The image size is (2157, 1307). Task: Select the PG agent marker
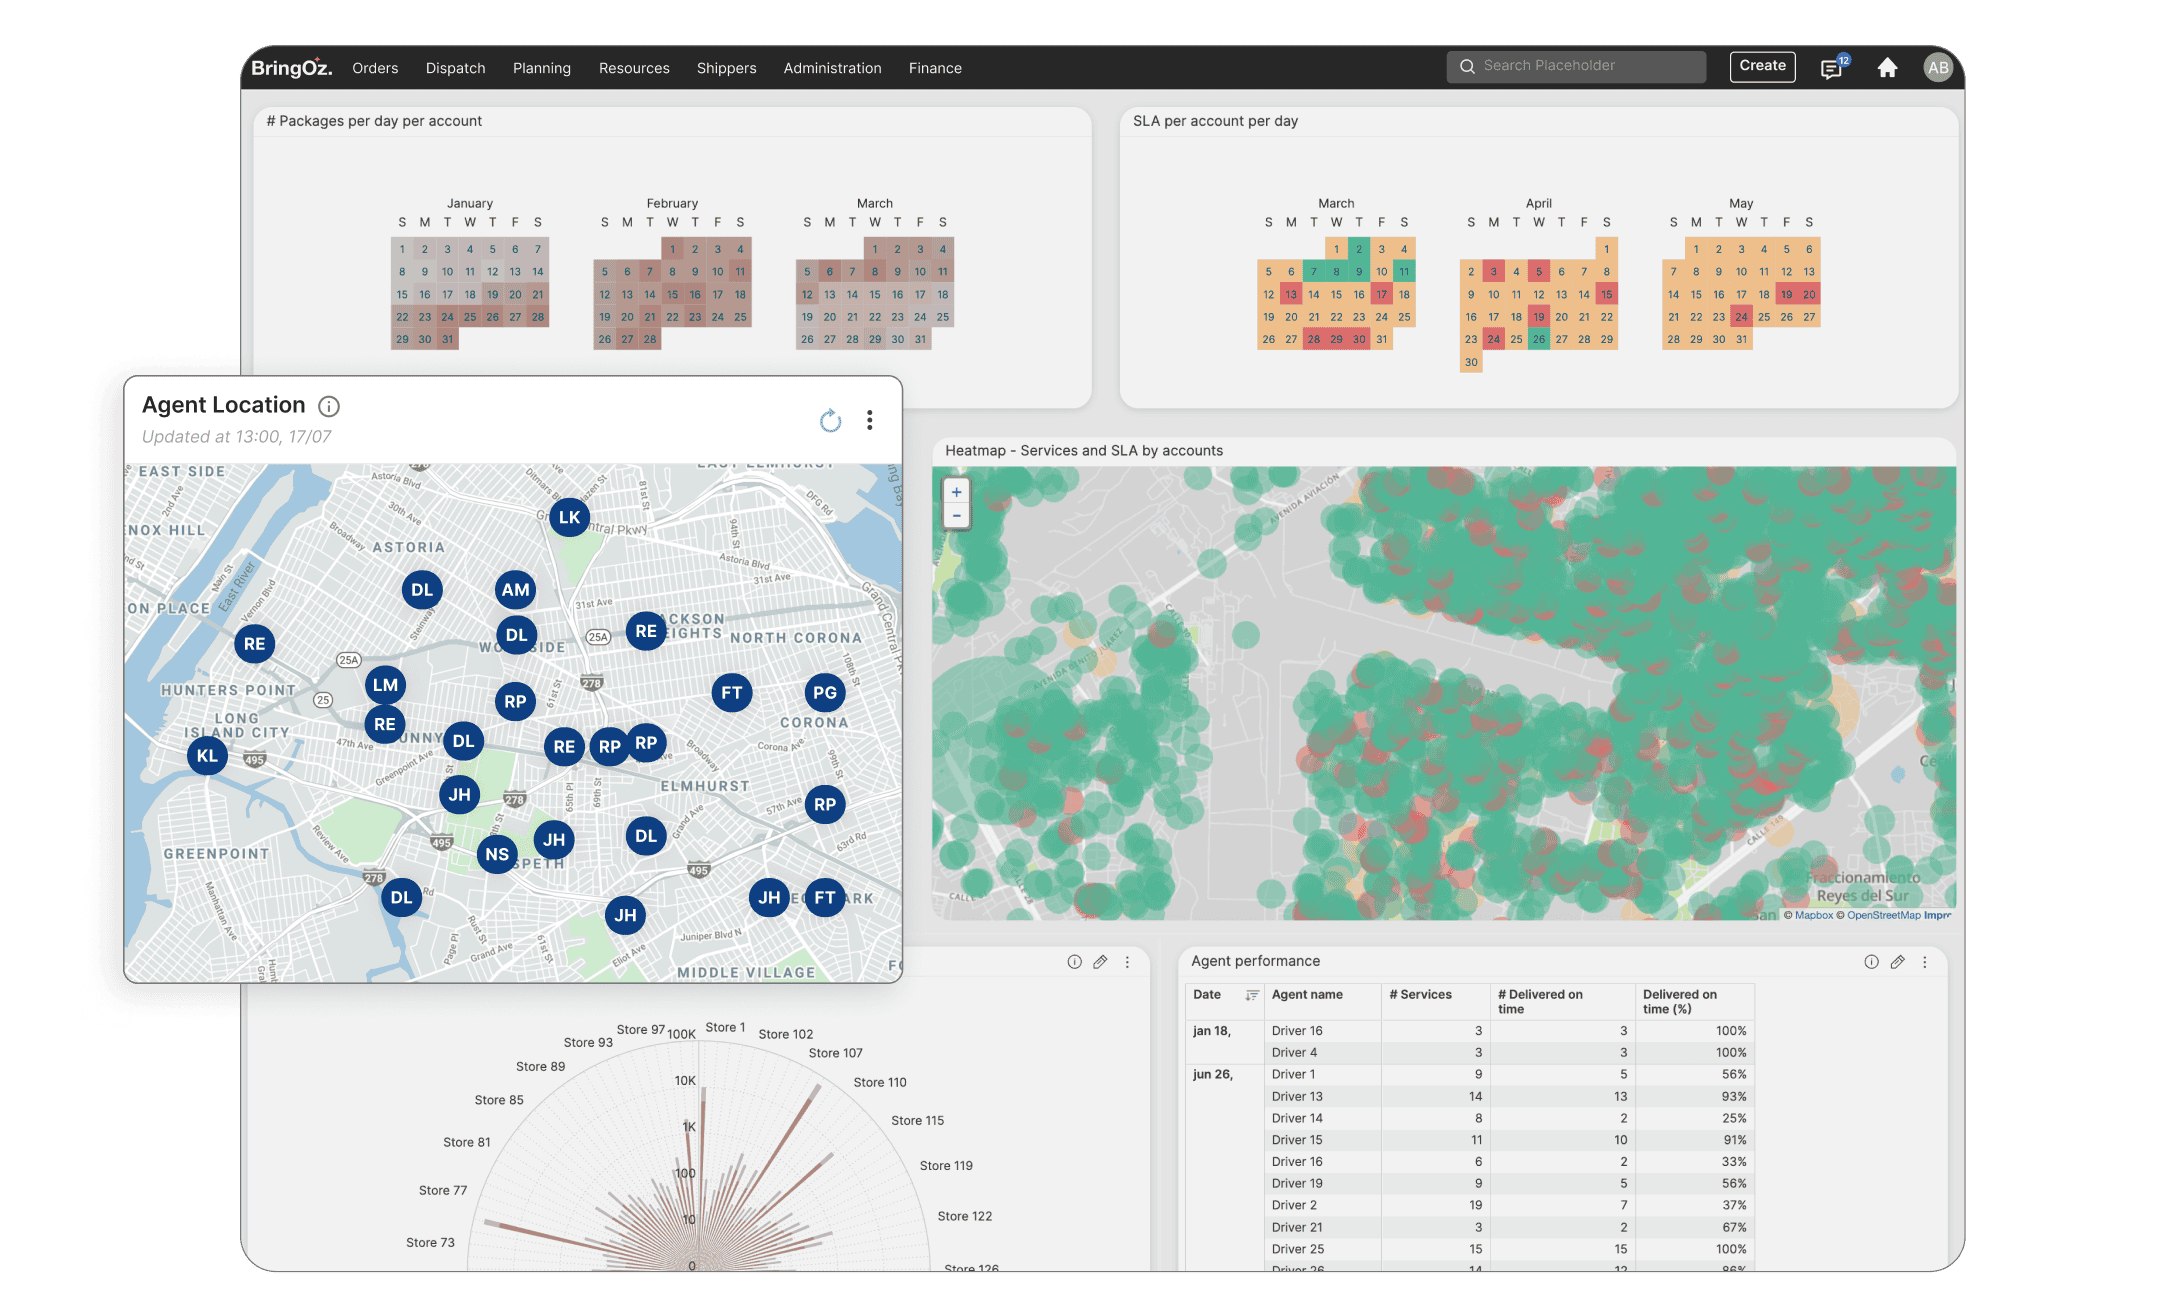825,692
